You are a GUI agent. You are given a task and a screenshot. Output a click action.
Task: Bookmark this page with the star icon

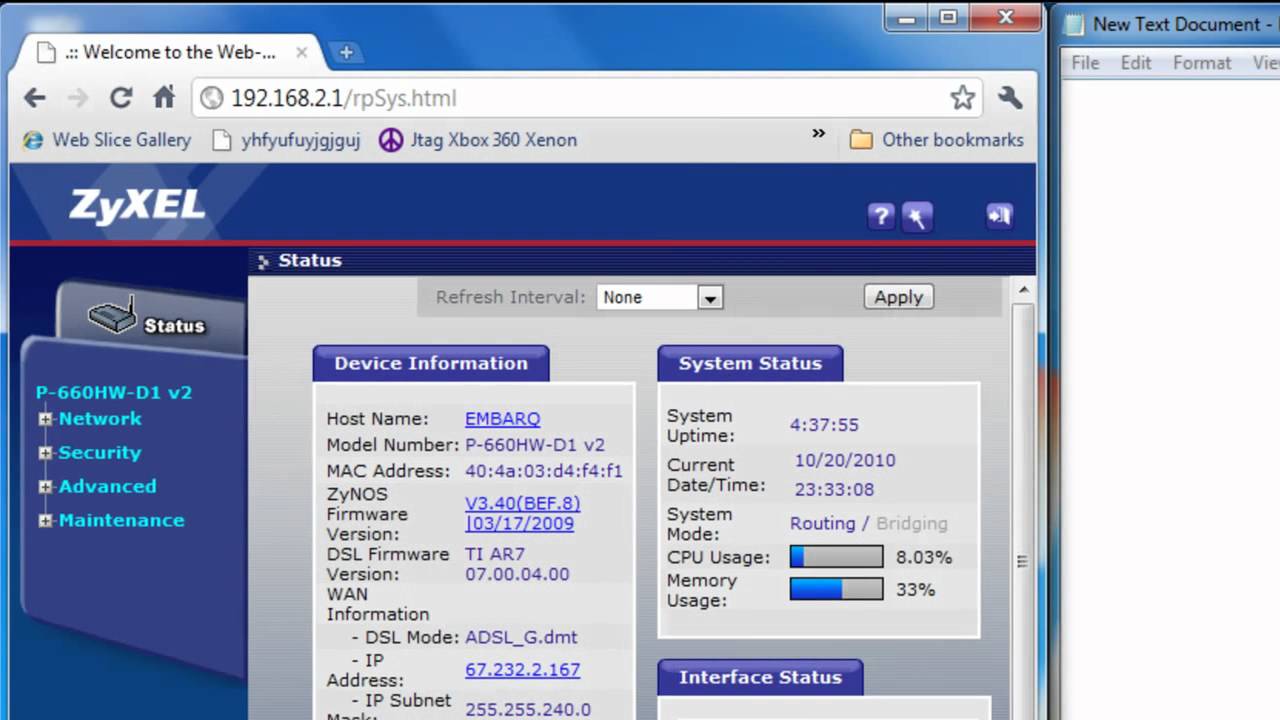click(x=962, y=98)
